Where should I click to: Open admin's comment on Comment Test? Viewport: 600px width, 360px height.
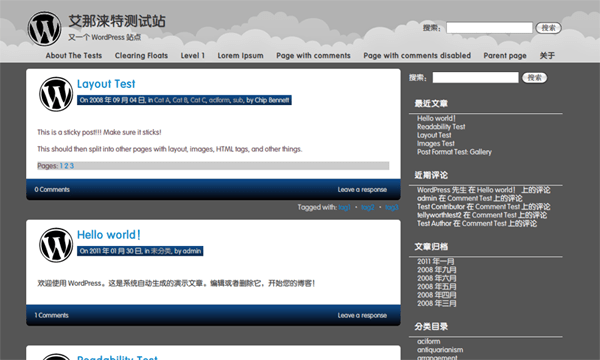pos(470,198)
